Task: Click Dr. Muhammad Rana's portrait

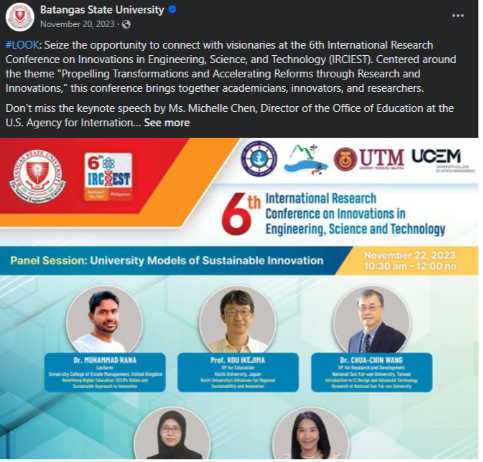Action: [x=105, y=320]
